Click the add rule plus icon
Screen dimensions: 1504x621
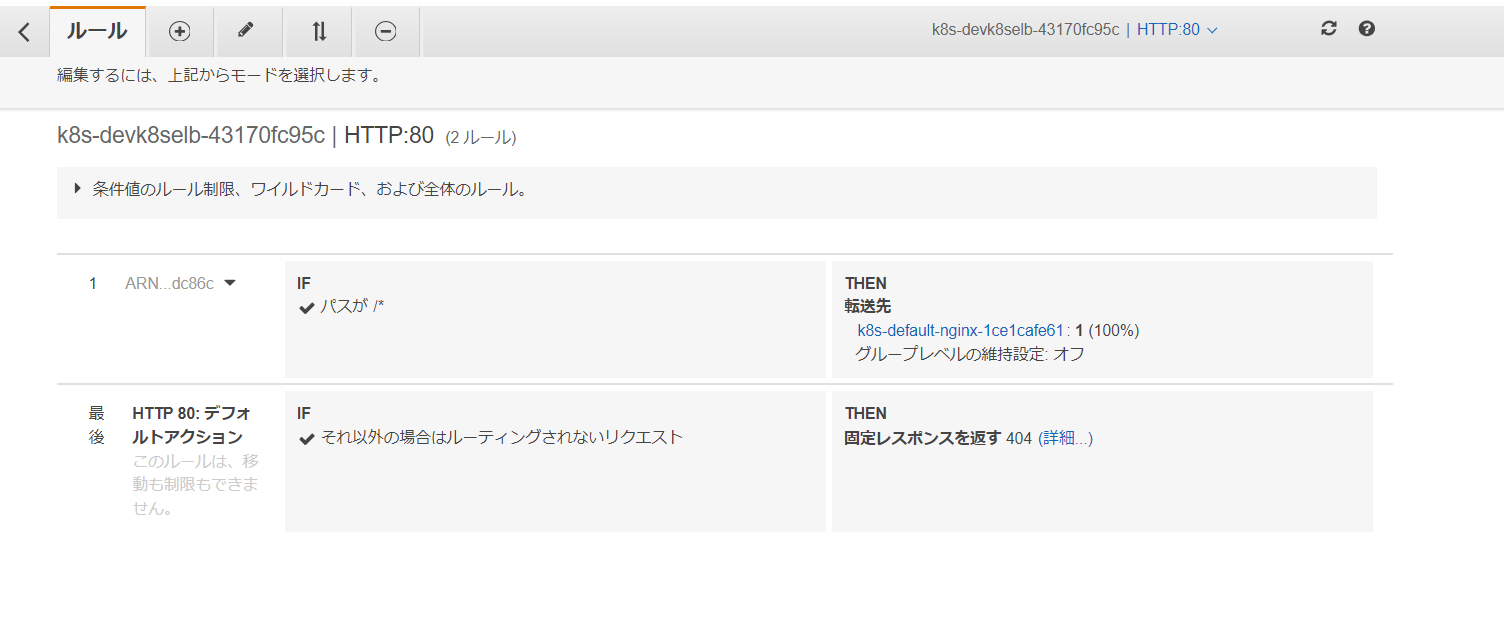(180, 31)
